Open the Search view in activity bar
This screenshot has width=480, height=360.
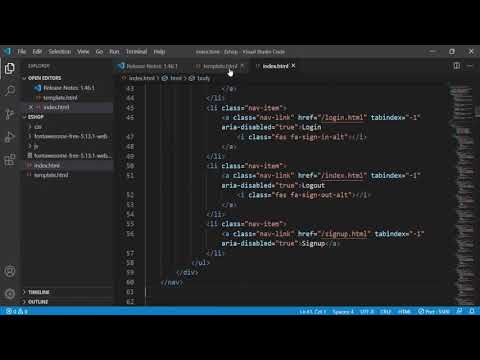click(x=10, y=91)
